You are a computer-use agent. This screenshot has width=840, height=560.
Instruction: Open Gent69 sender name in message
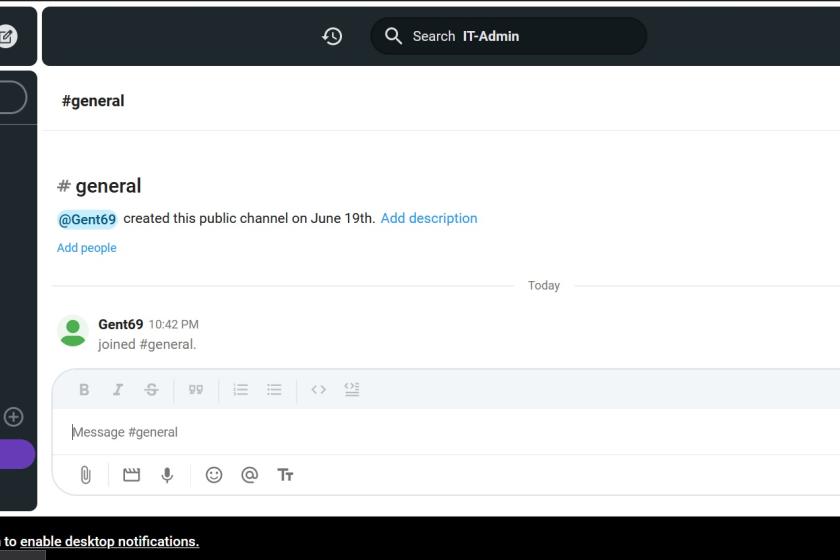[121, 324]
